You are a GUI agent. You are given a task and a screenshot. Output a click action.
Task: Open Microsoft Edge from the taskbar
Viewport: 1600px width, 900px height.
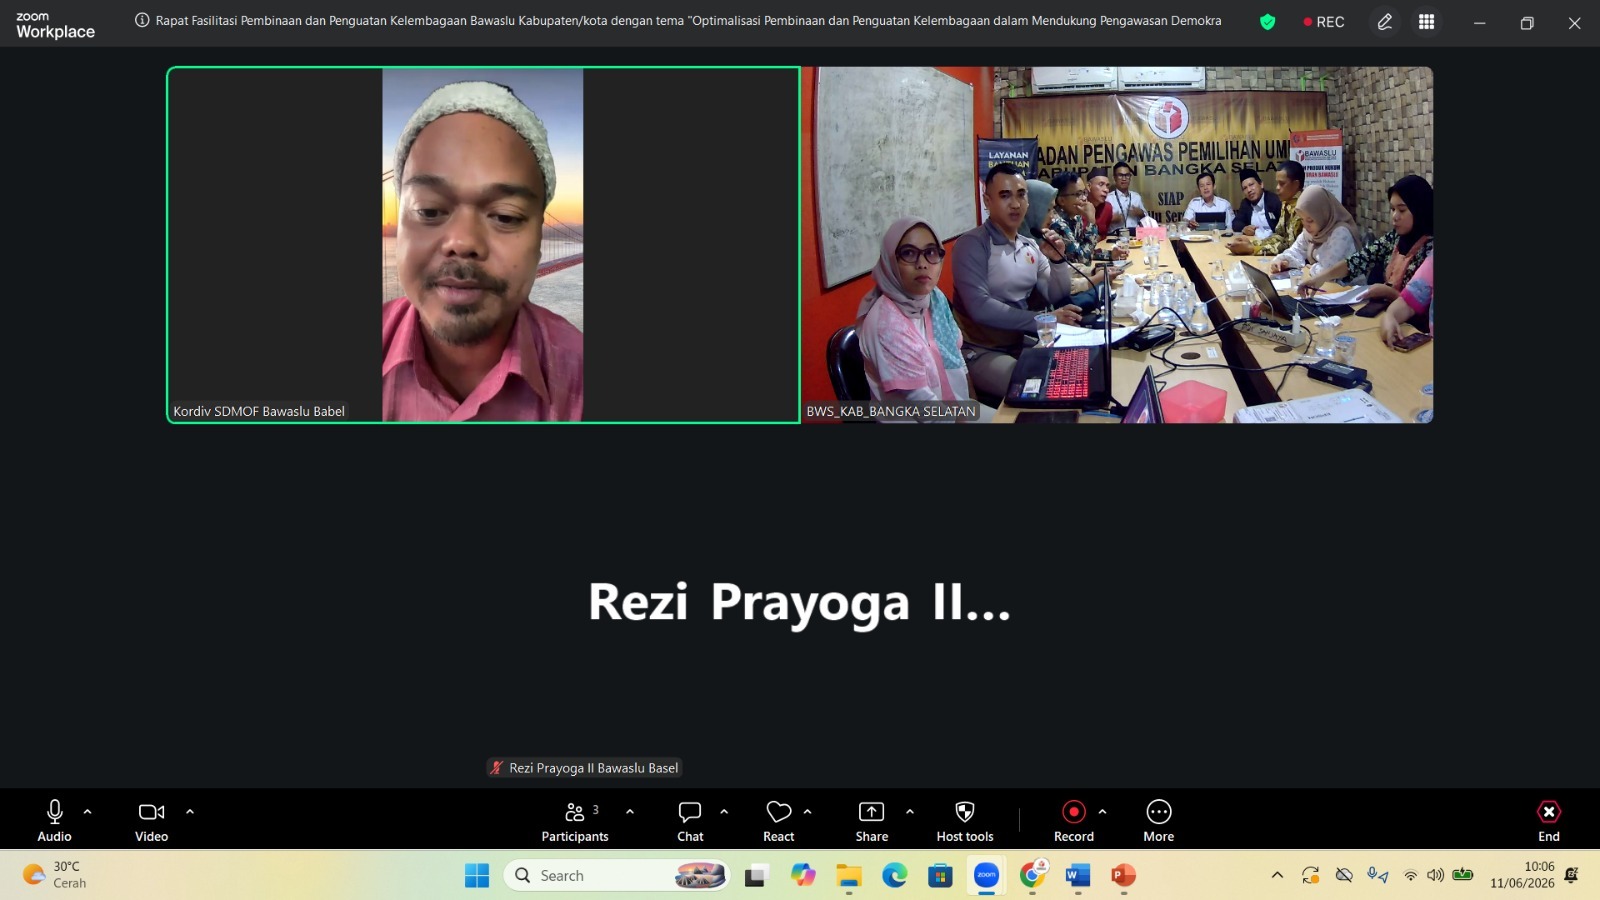(895, 876)
